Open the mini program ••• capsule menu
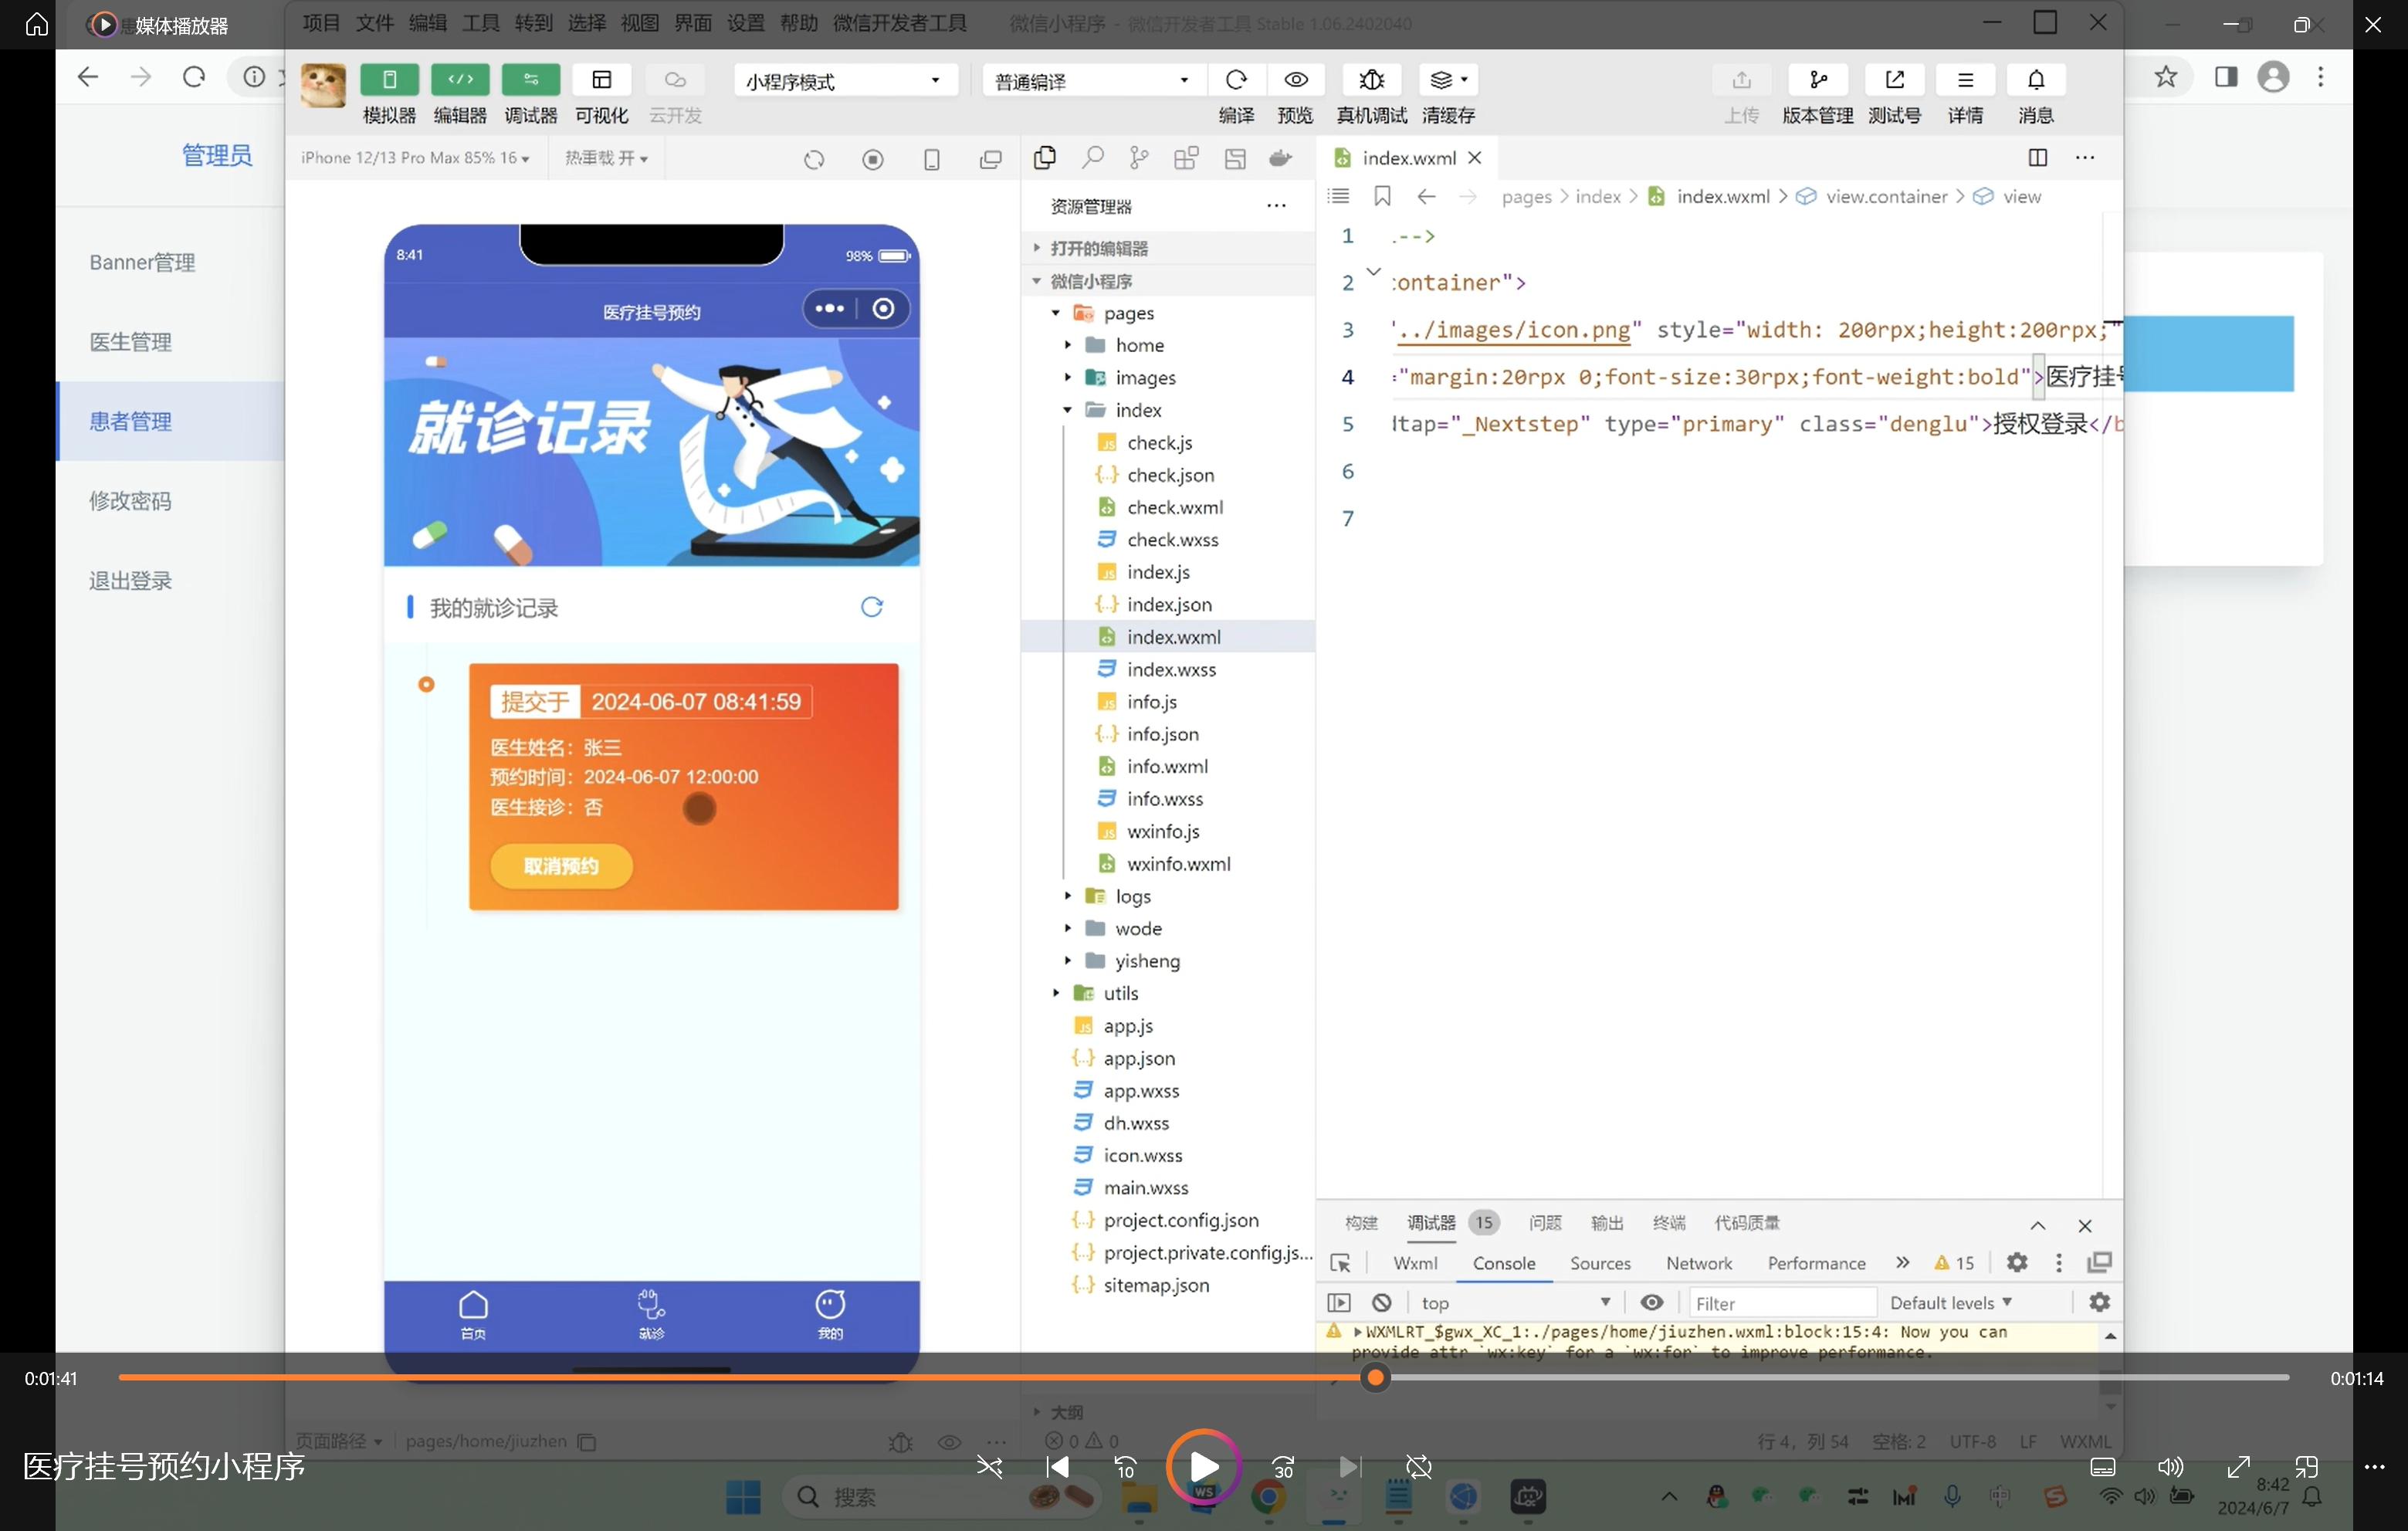Image resolution: width=2408 pixels, height=1531 pixels. click(x=830, y=309)
